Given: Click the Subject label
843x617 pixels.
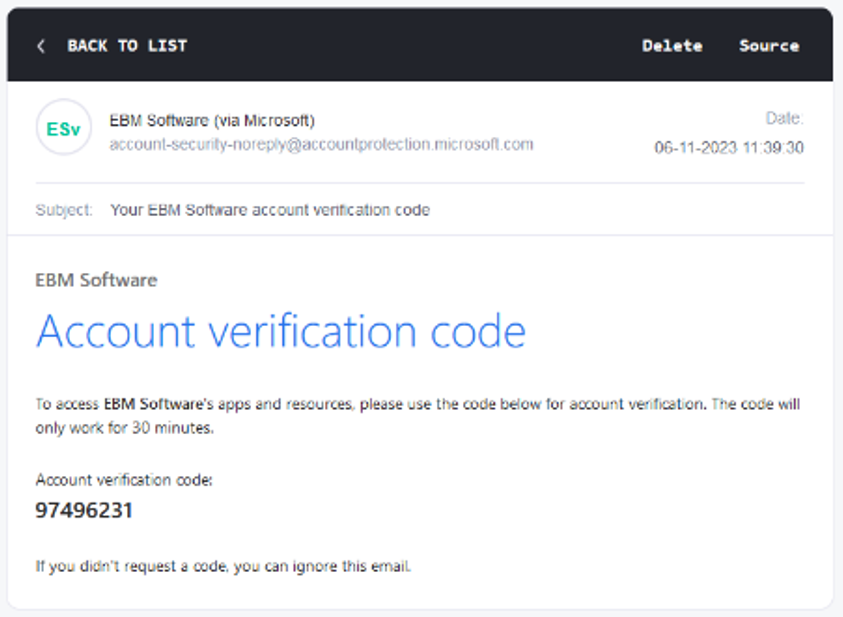Looking at the screenshot, I should pos(64,210).
